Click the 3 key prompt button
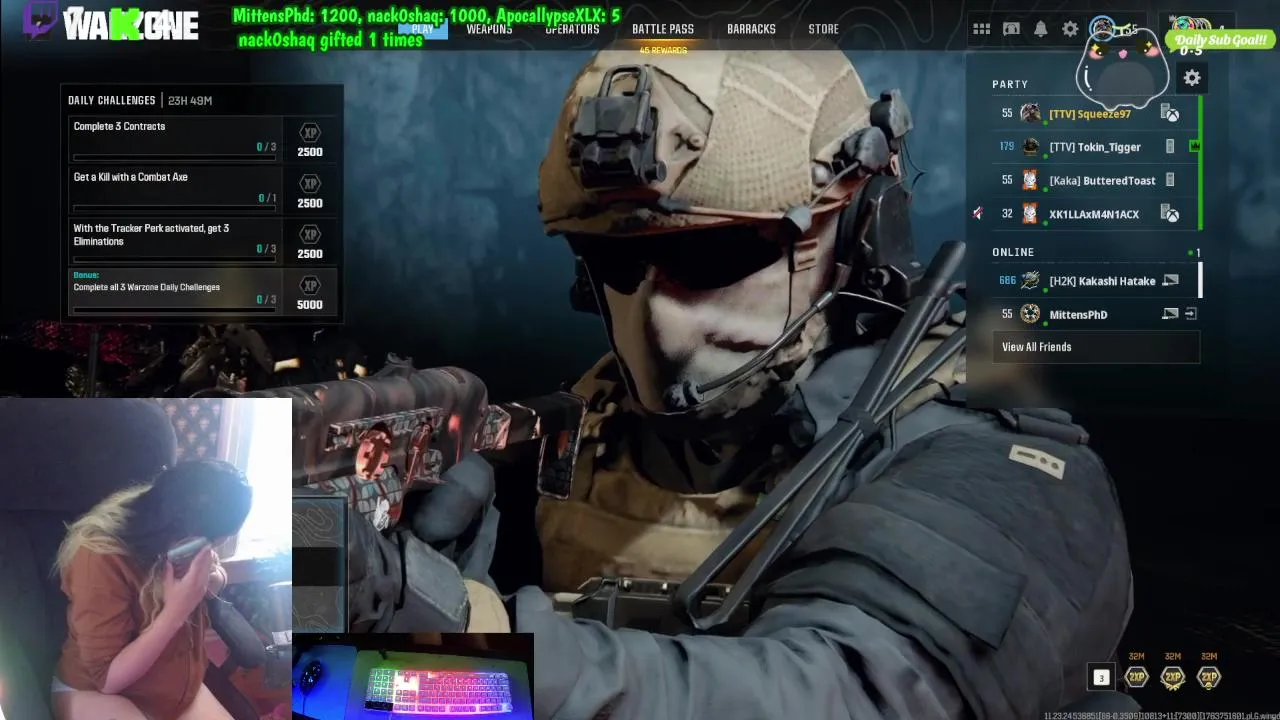1280x720 pixels. 1101,678
